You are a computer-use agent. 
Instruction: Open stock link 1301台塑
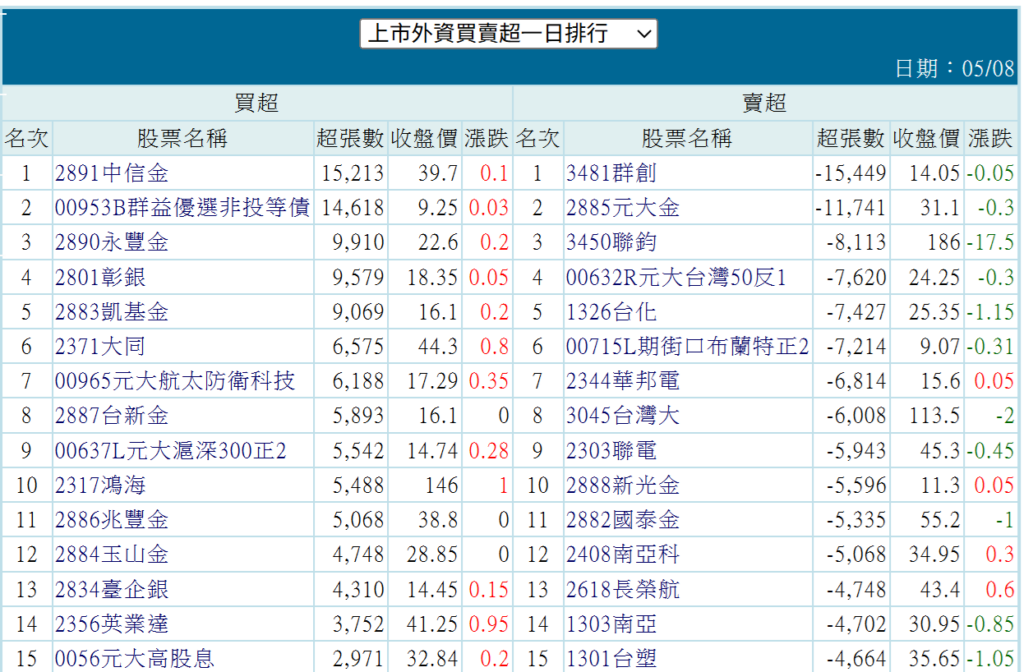[611, 659]
